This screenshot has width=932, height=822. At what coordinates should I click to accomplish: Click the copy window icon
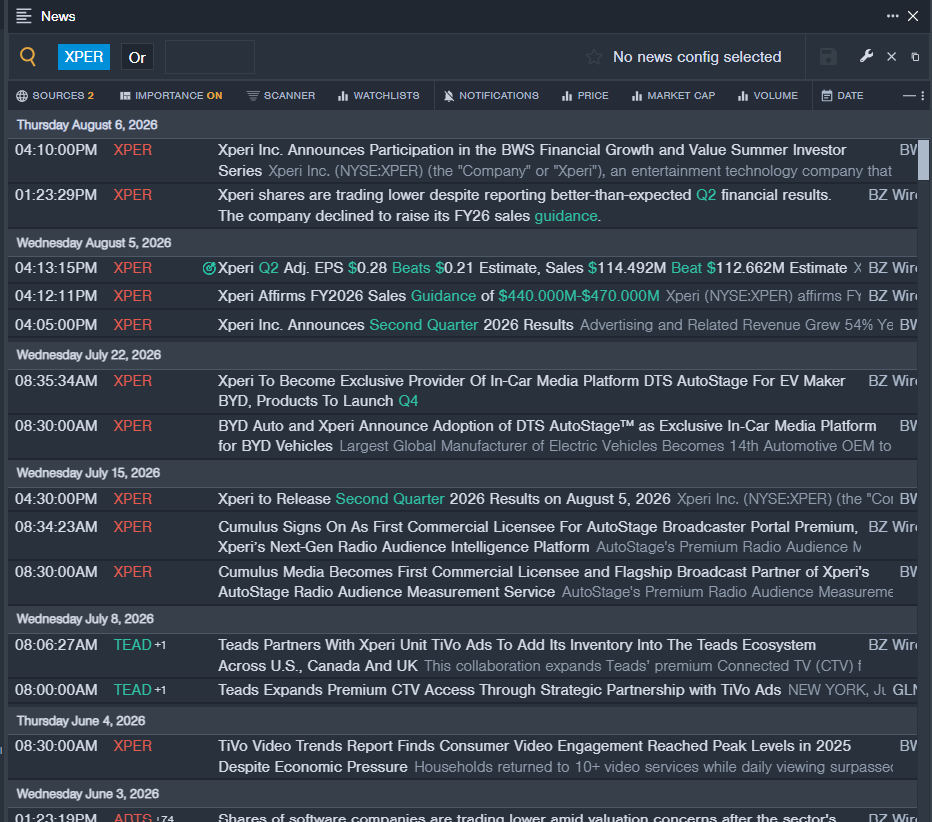click(x=915, y=57)
